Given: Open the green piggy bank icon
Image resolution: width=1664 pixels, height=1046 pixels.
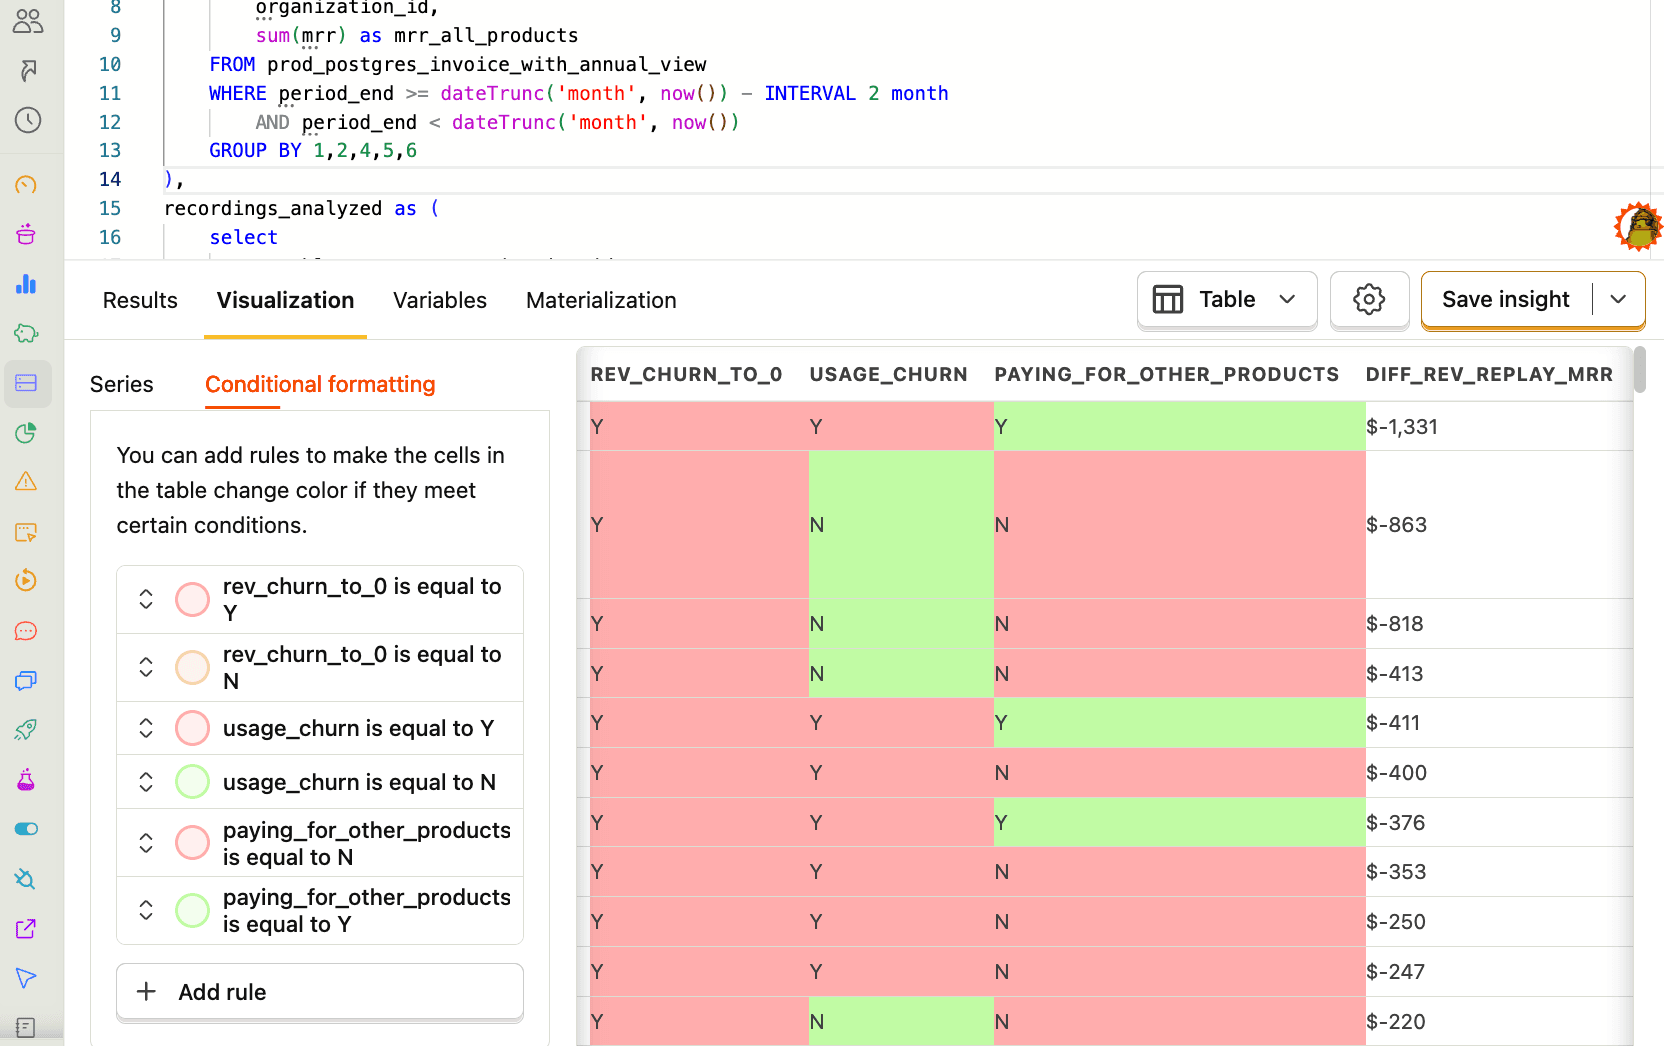Looking at the screenshot, I should click(27, 333).
